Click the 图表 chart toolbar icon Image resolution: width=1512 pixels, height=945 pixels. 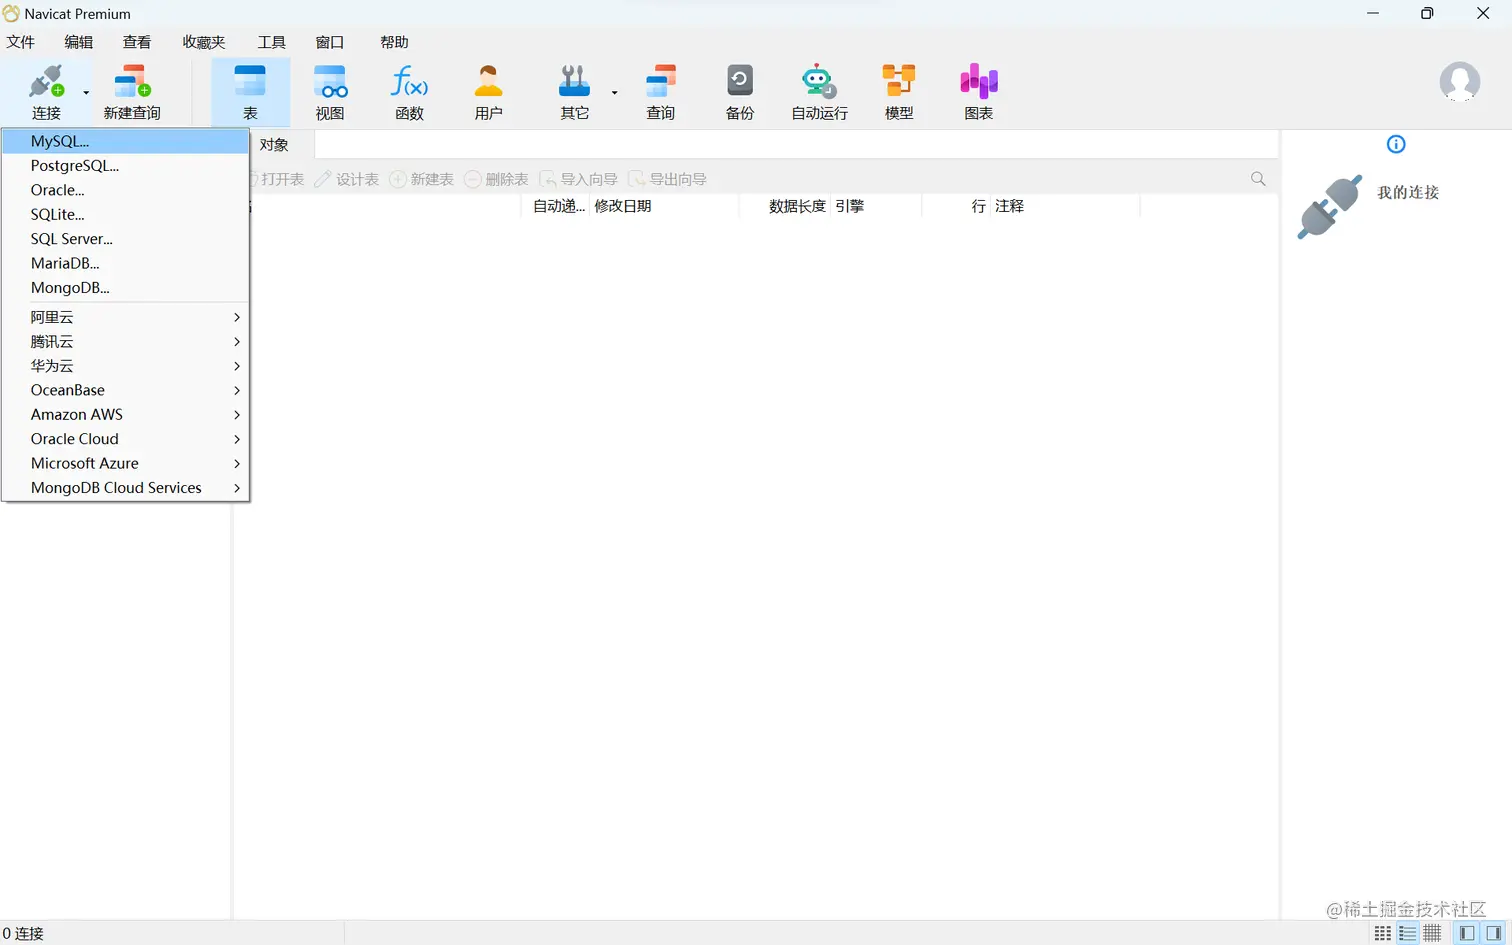(x=978, y=82)
